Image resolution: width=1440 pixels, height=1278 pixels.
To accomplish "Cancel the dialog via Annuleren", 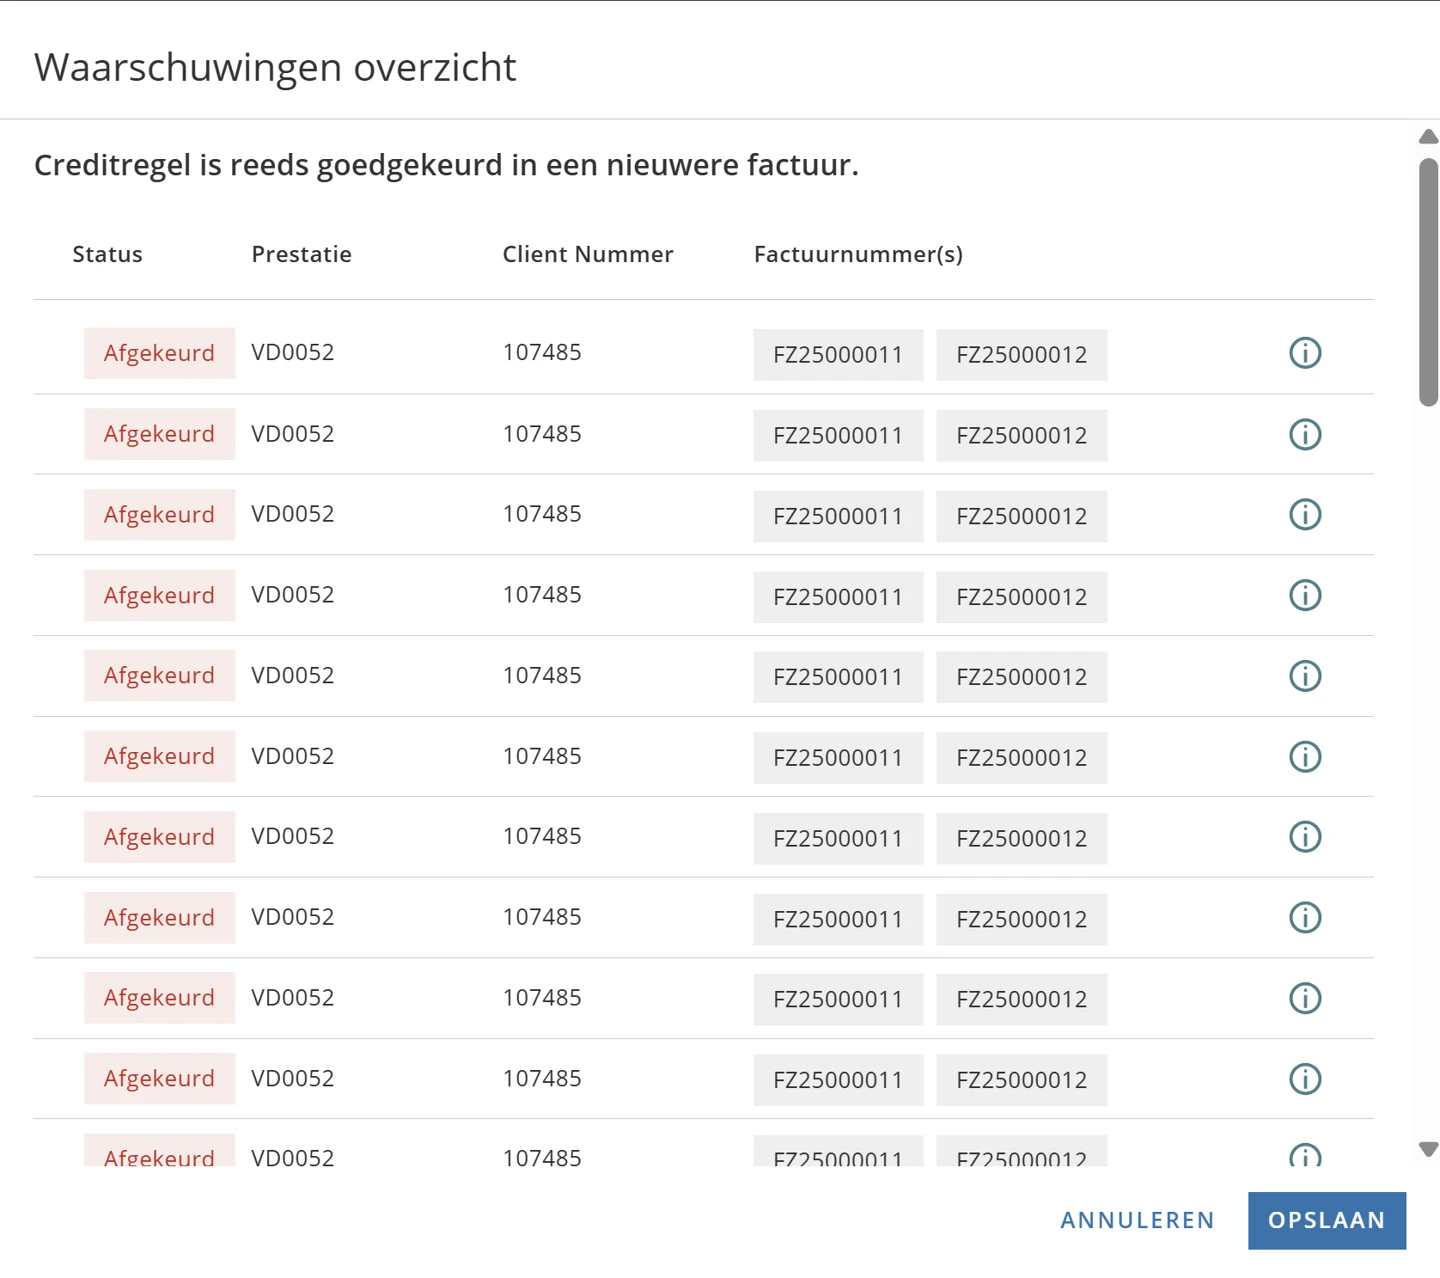I will tap(1137, 1220).
